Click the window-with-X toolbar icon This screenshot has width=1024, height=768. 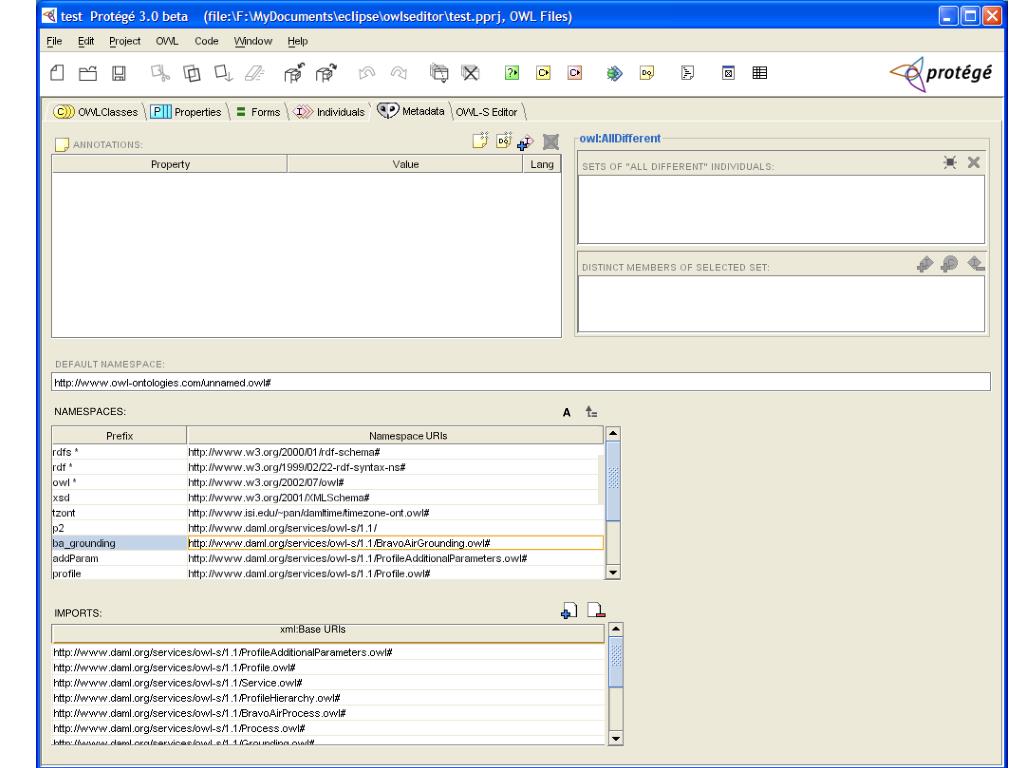[x=728, y=72]
